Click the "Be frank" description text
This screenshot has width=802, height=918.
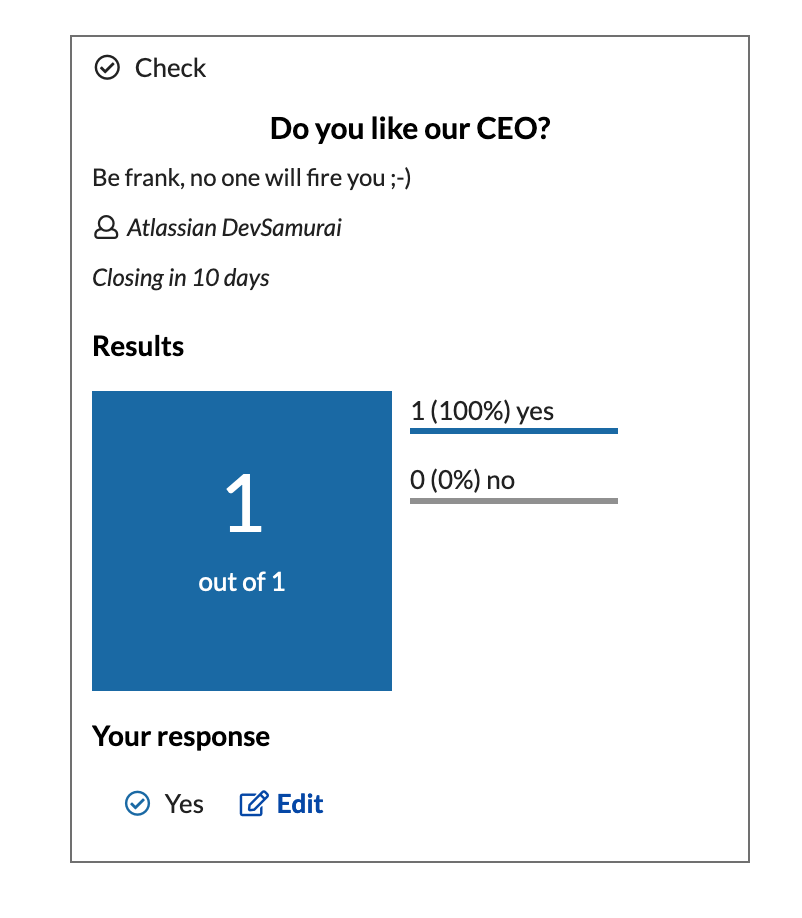click(x=252, y=178)
